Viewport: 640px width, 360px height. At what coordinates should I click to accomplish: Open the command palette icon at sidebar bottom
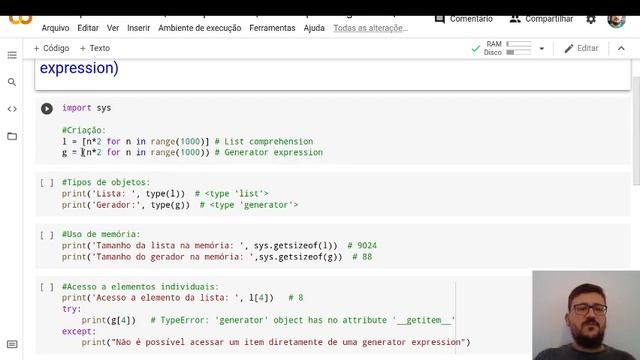(12, 344)
